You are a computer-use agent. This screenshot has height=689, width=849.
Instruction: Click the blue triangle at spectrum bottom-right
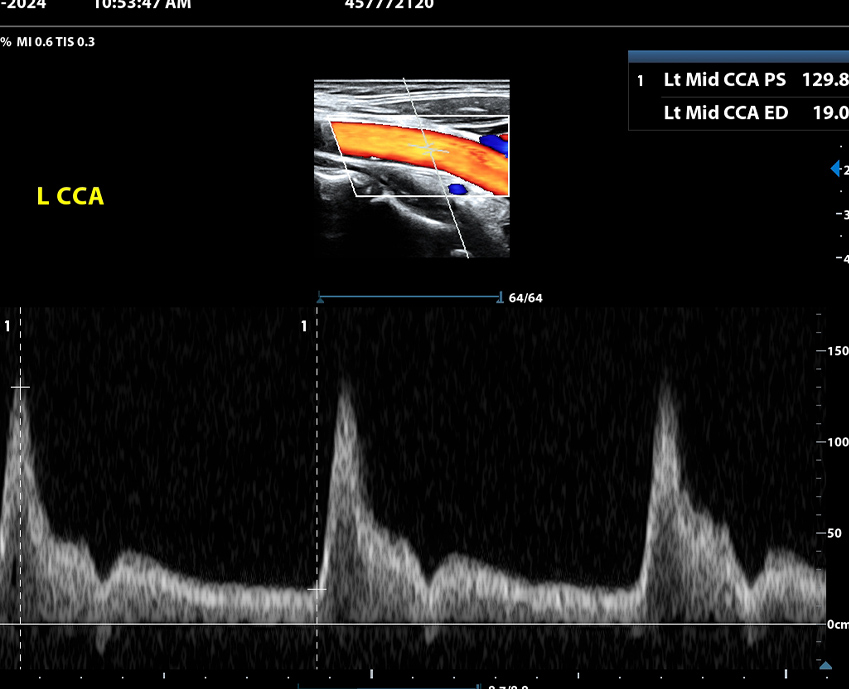click(825, 665)
